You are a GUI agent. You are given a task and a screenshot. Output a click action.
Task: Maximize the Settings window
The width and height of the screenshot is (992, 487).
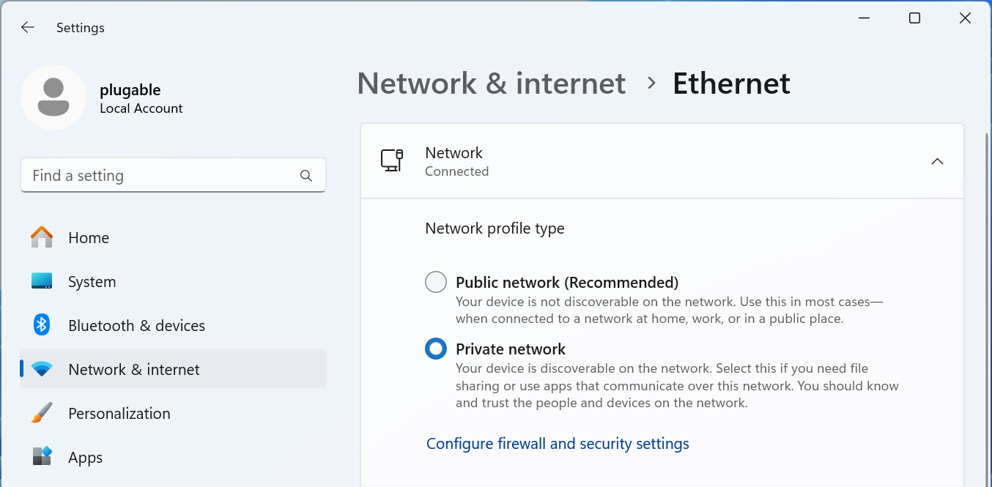(x=914, y=18)
